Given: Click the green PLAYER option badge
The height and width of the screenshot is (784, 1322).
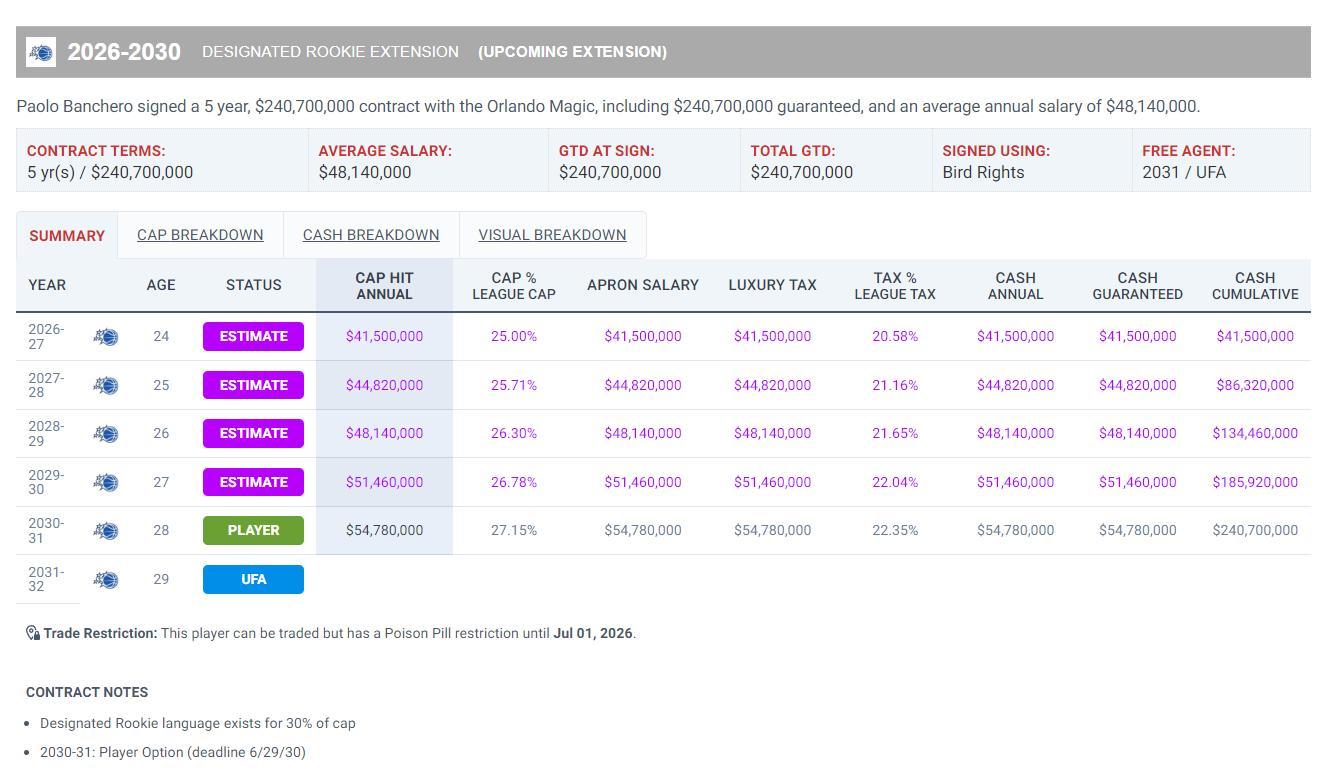Looking at the screenshot, I should coord(253,531).
